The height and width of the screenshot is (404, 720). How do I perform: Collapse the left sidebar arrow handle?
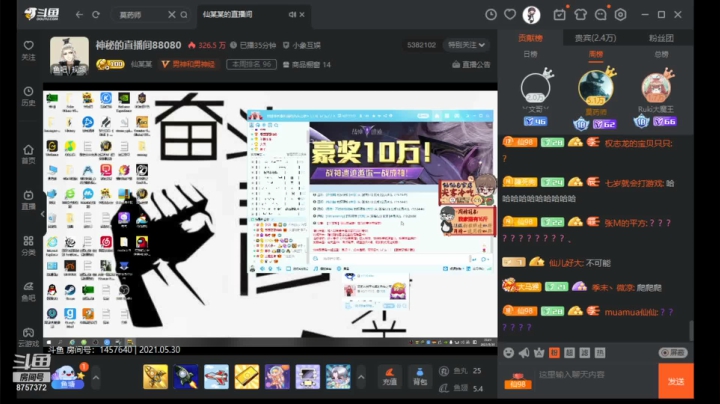click(x=43, y=214)
